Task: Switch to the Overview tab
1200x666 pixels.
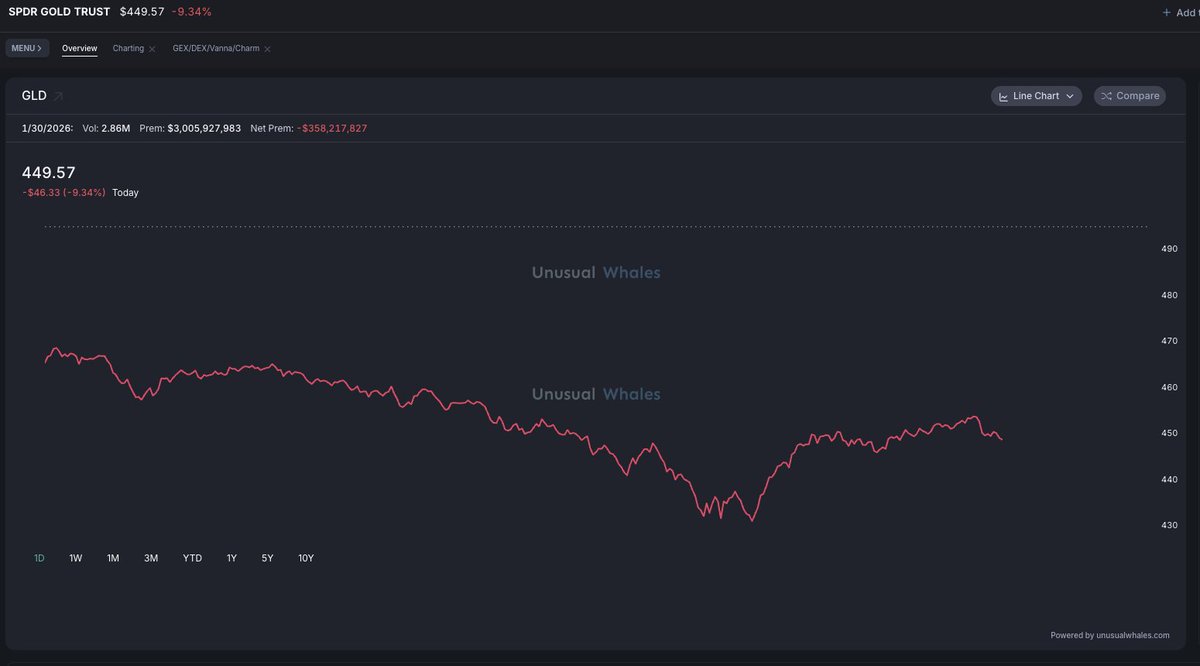Action: coord(79,48)
